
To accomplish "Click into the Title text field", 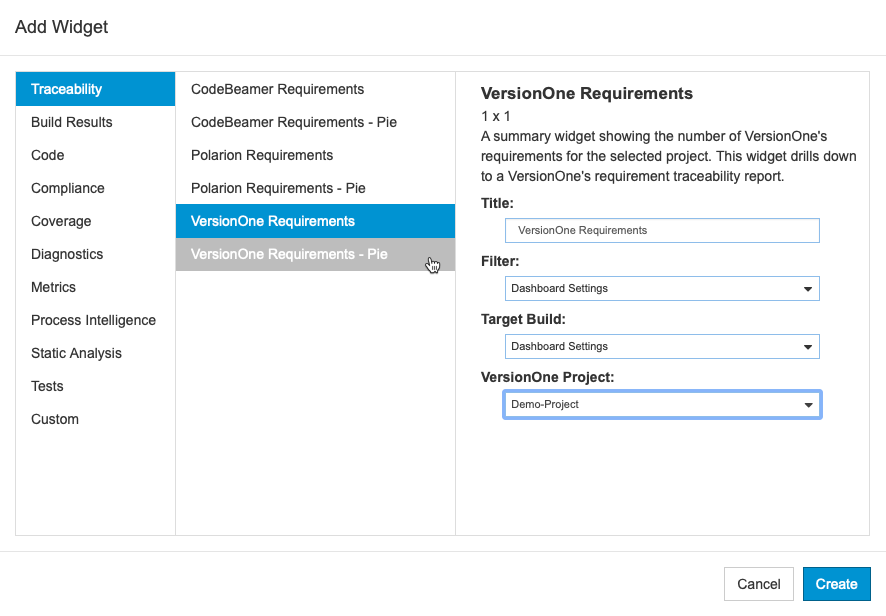I will point(662,231).
